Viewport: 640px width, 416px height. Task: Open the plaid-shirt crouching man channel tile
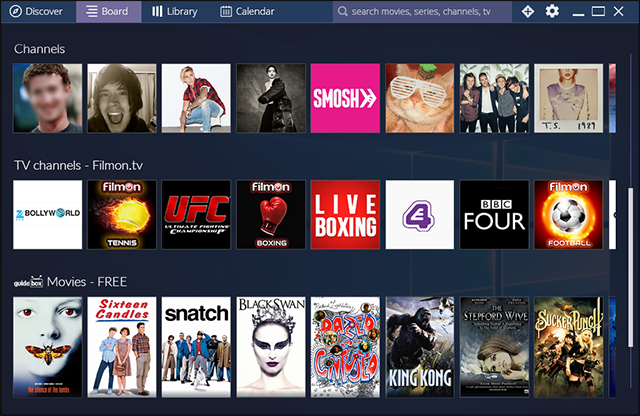coord(196,98)
